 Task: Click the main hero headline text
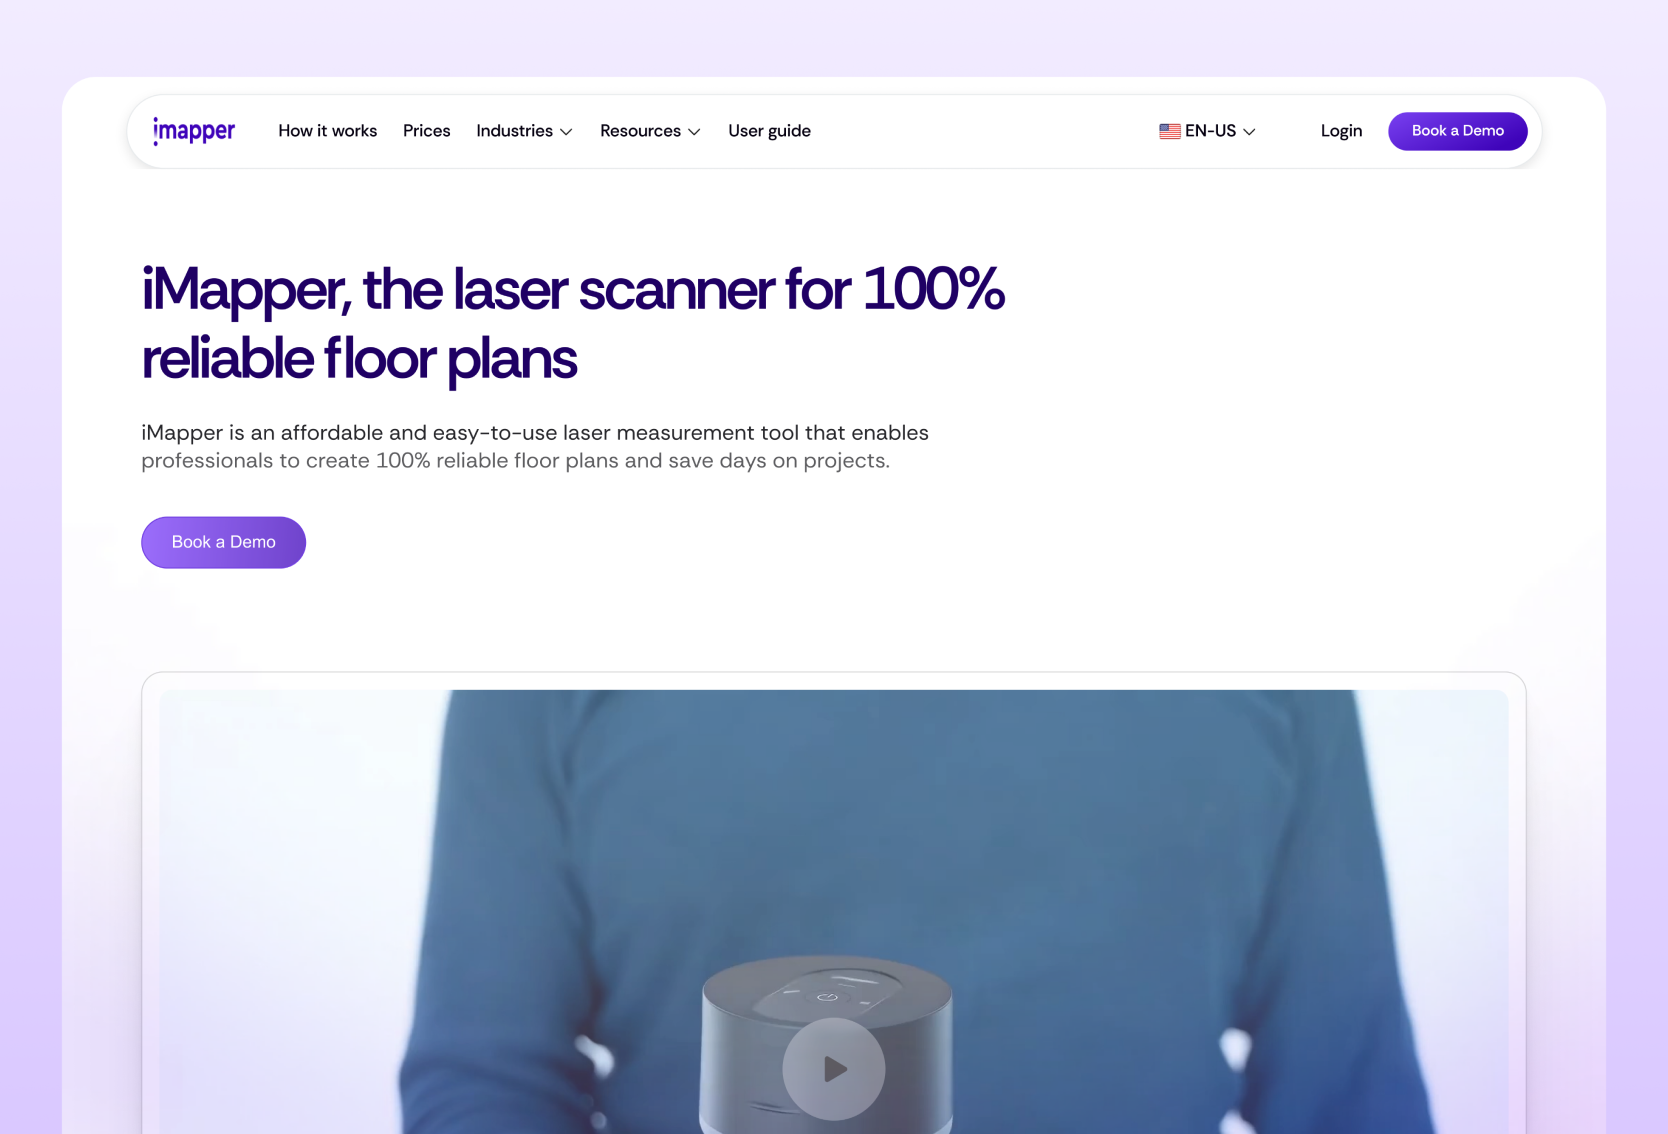[x=572, y=323]
